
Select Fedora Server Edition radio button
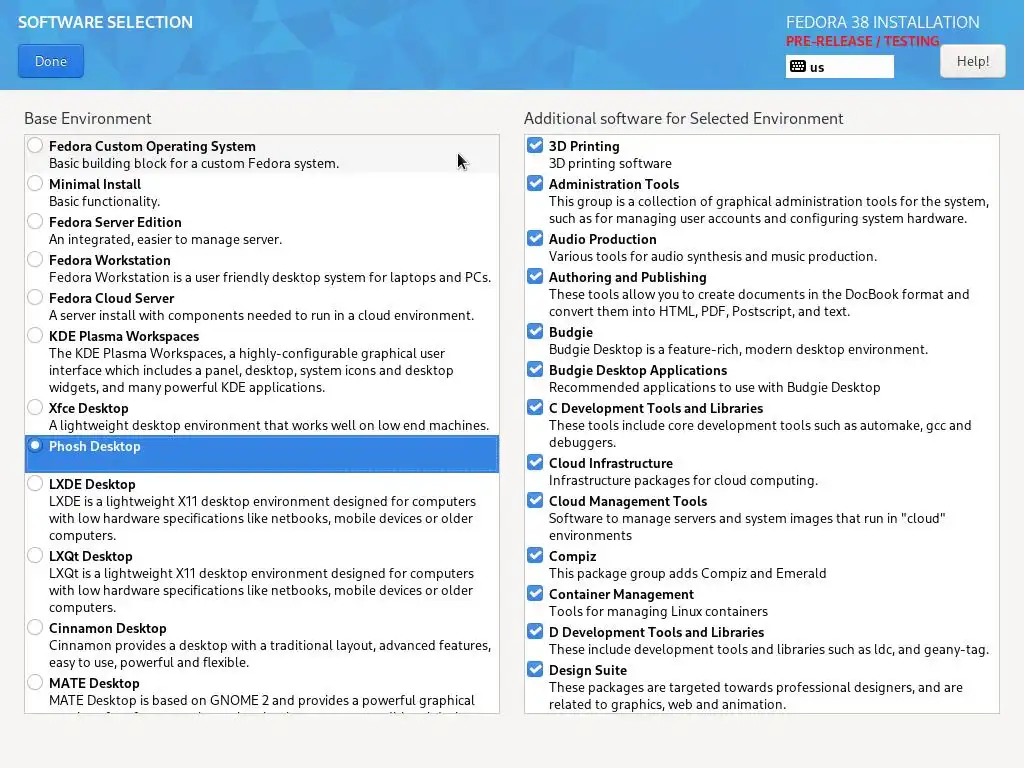(x=35, y=221)
